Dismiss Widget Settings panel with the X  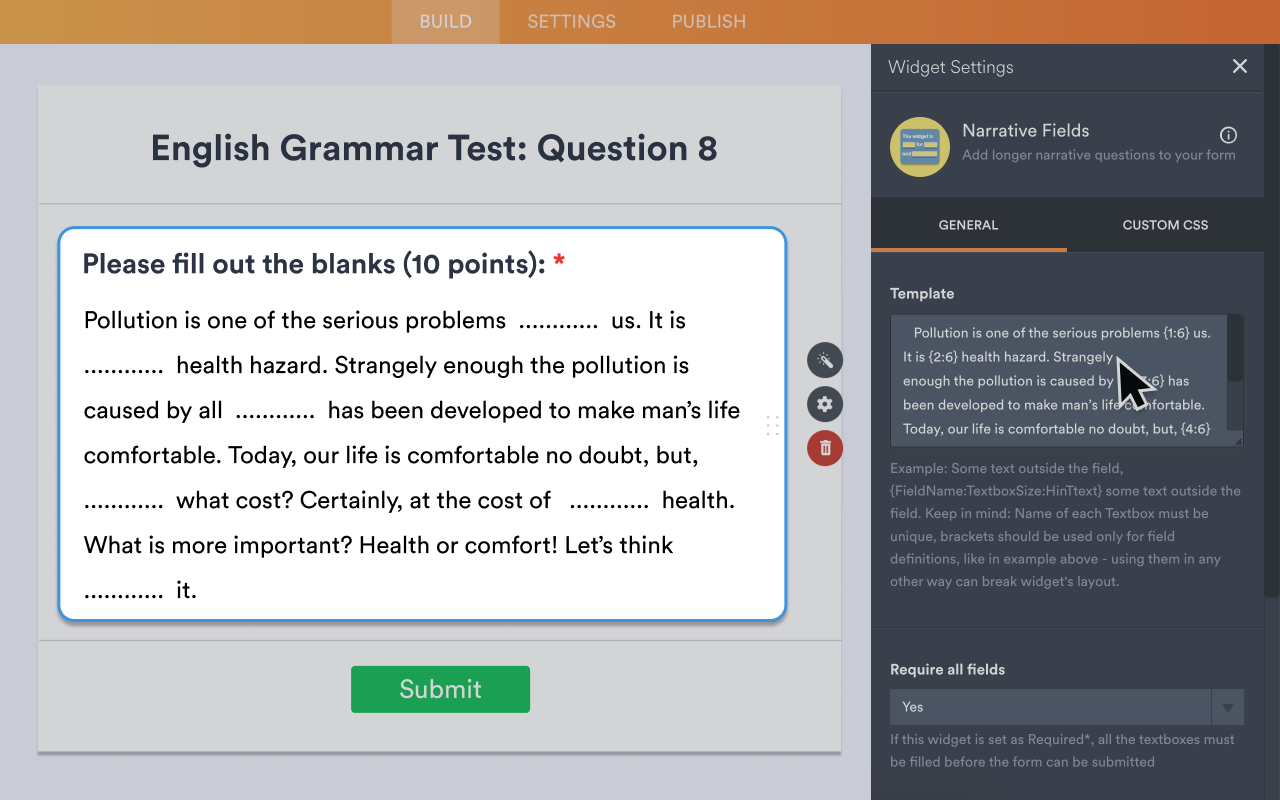[1239, 66]
